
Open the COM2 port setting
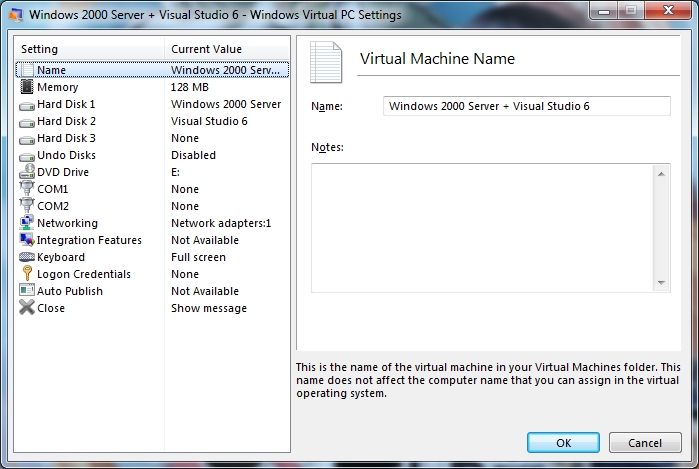53,206
